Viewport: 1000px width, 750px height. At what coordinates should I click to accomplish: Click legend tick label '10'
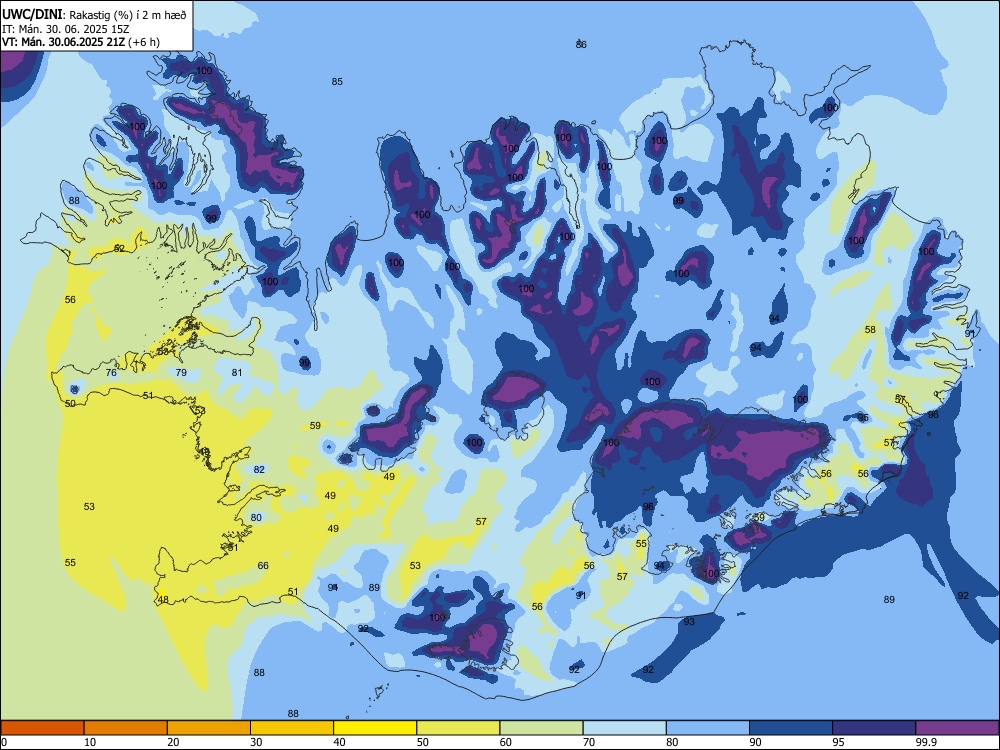90,742
